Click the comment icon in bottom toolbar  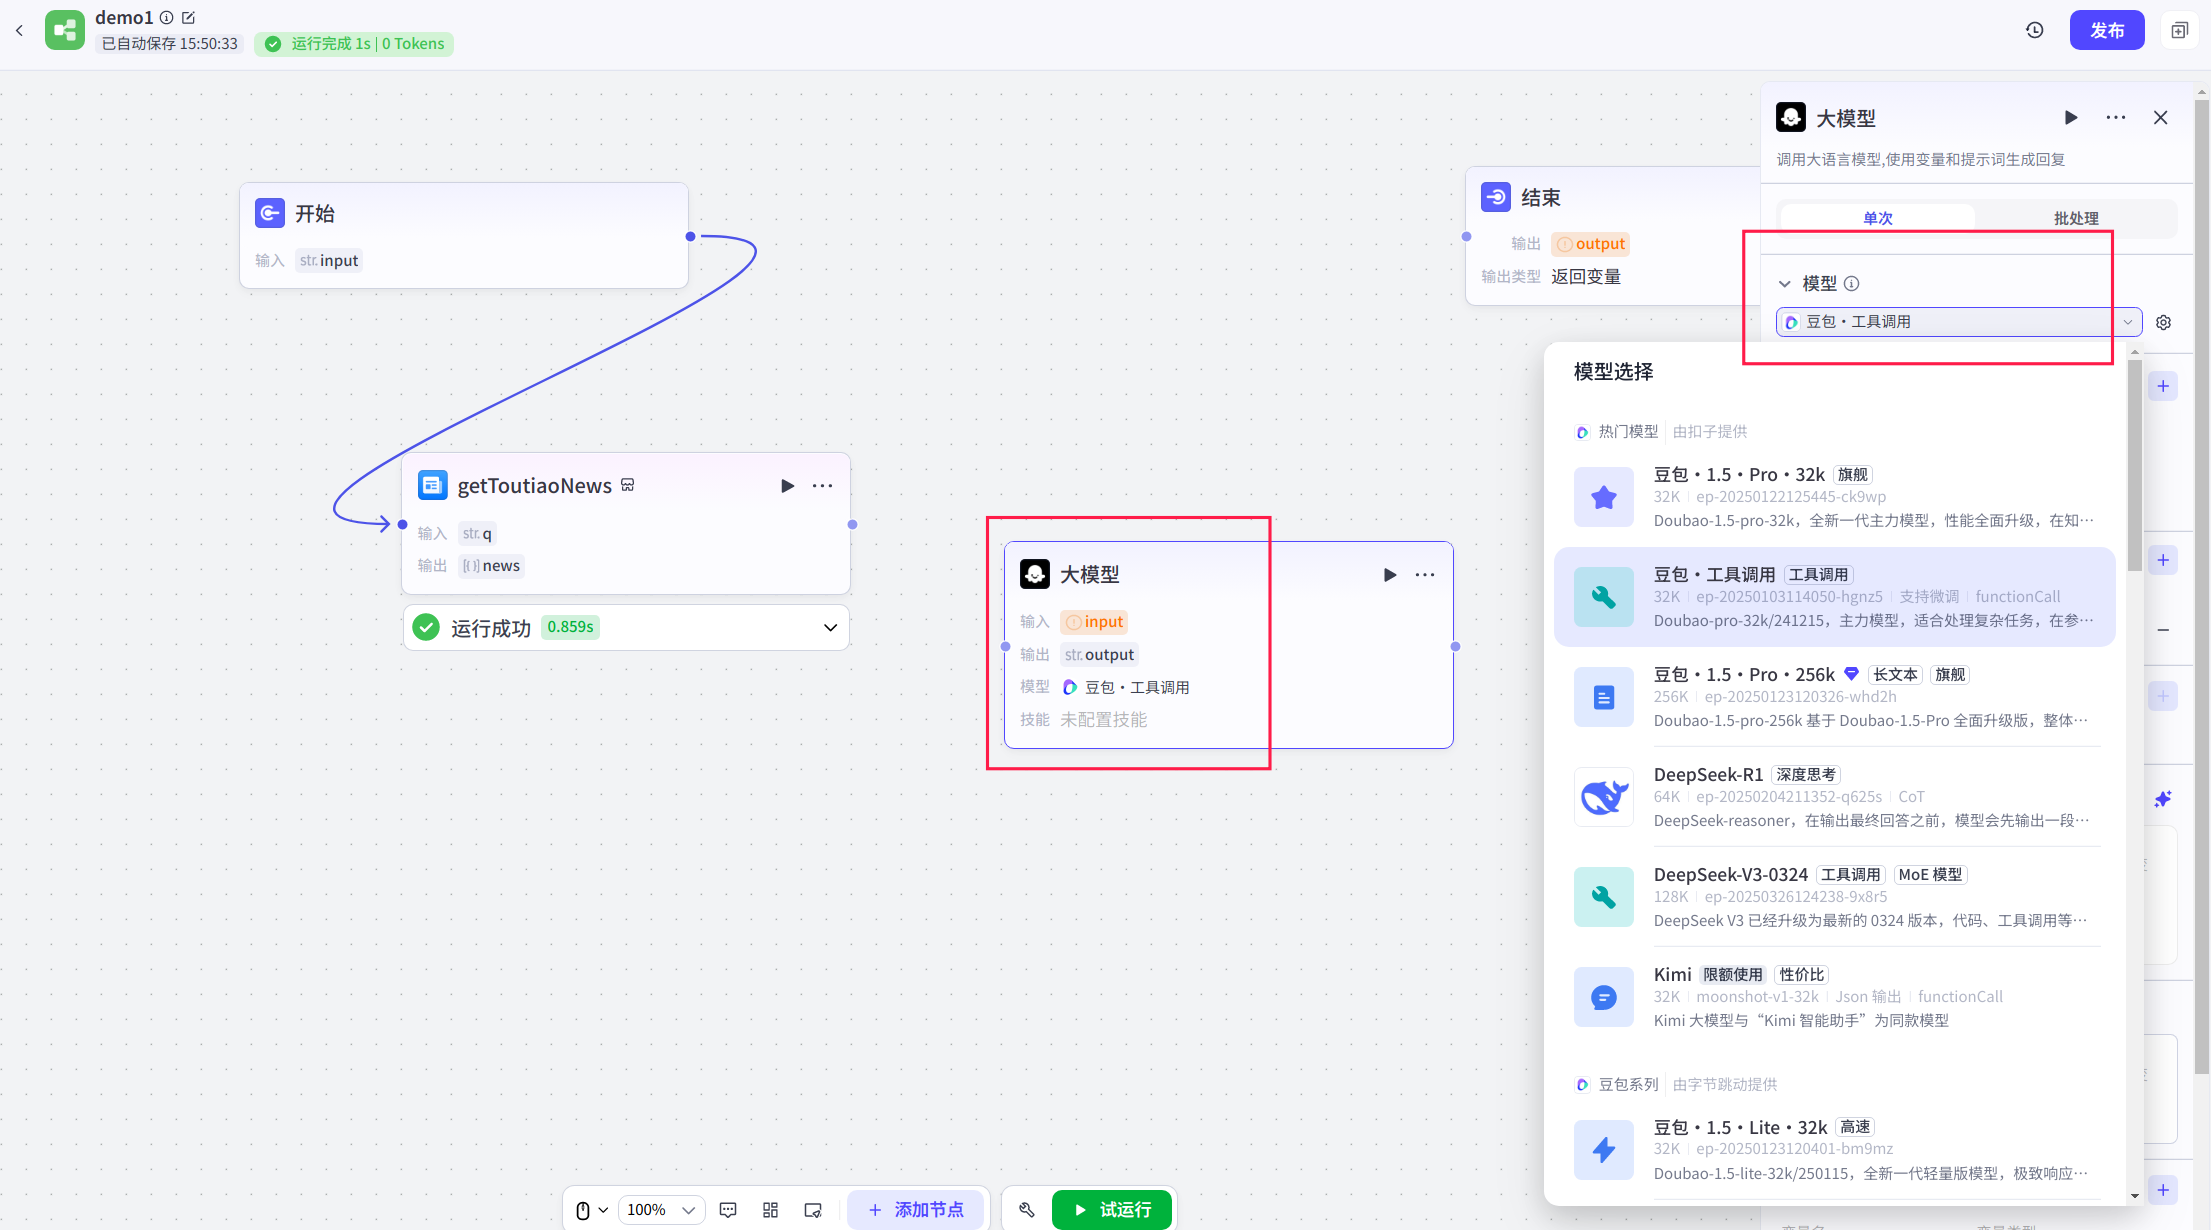pos(728,1210)
